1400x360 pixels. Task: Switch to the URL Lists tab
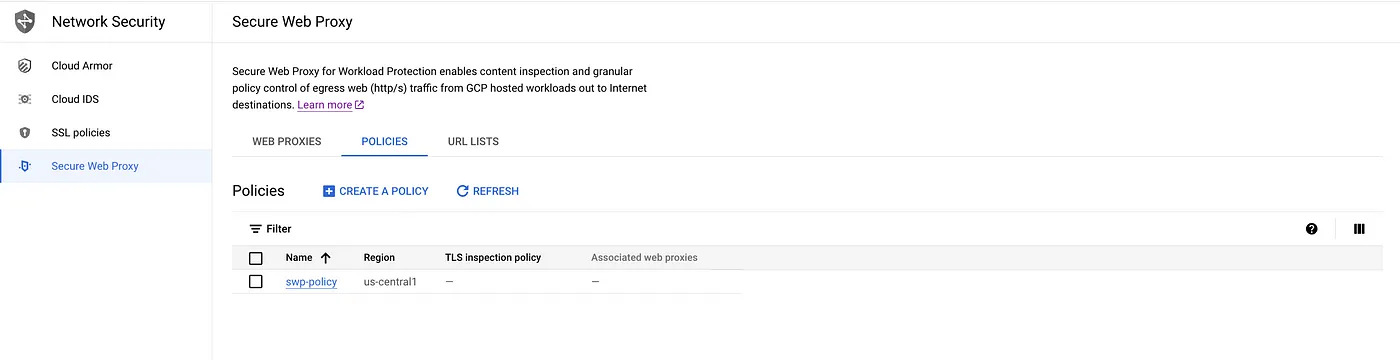pos(473,141)
